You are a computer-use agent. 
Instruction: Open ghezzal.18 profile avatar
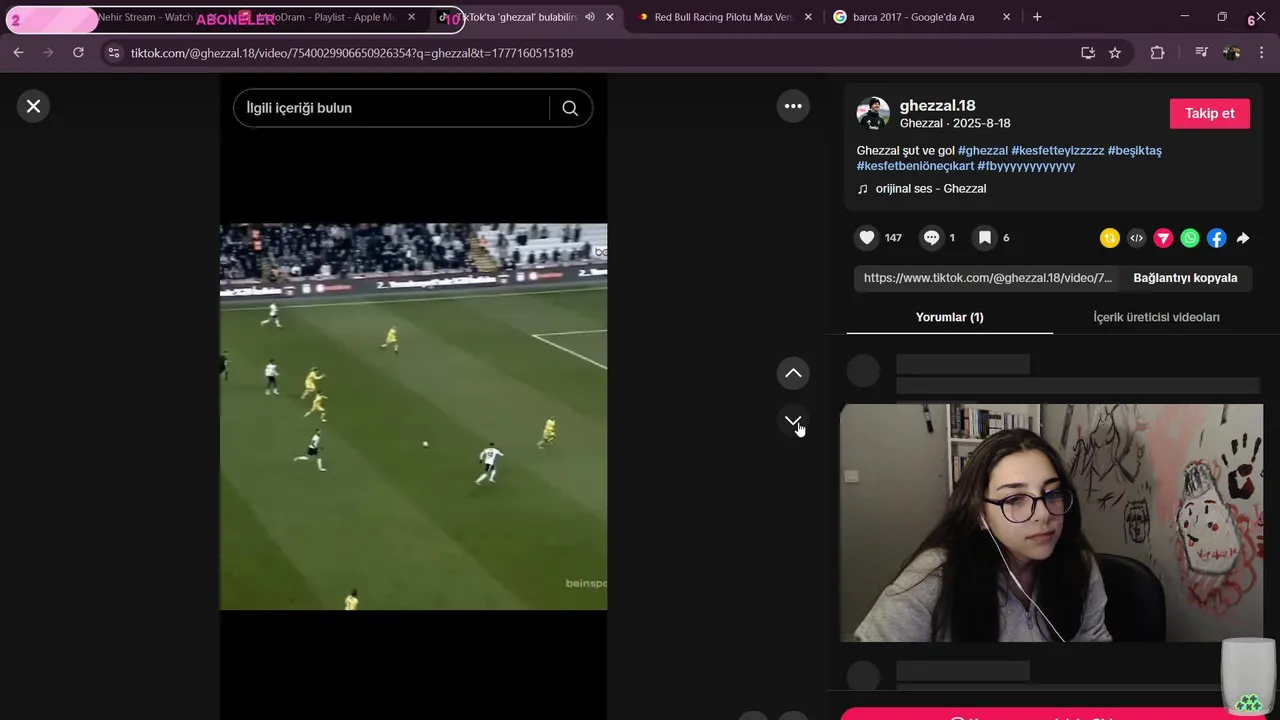click(x=873, y=114)
